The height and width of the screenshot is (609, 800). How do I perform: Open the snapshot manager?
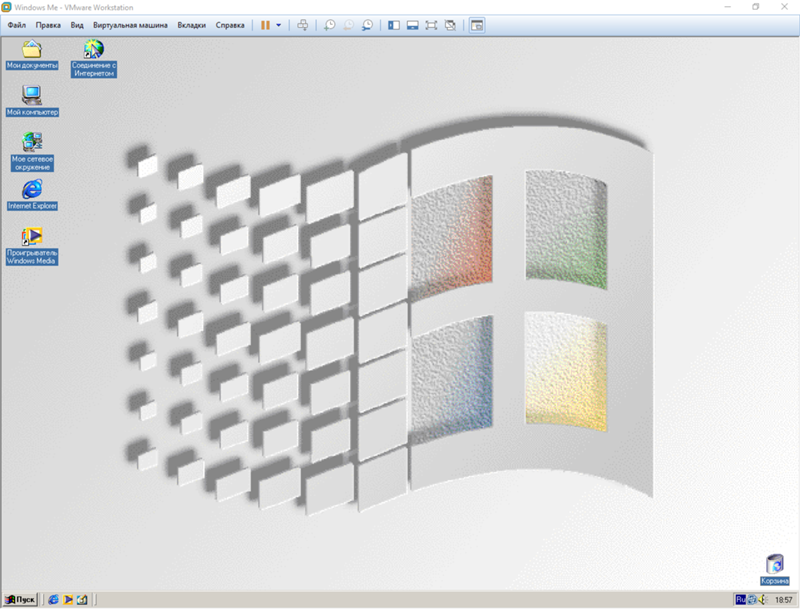tap(367, 25)
